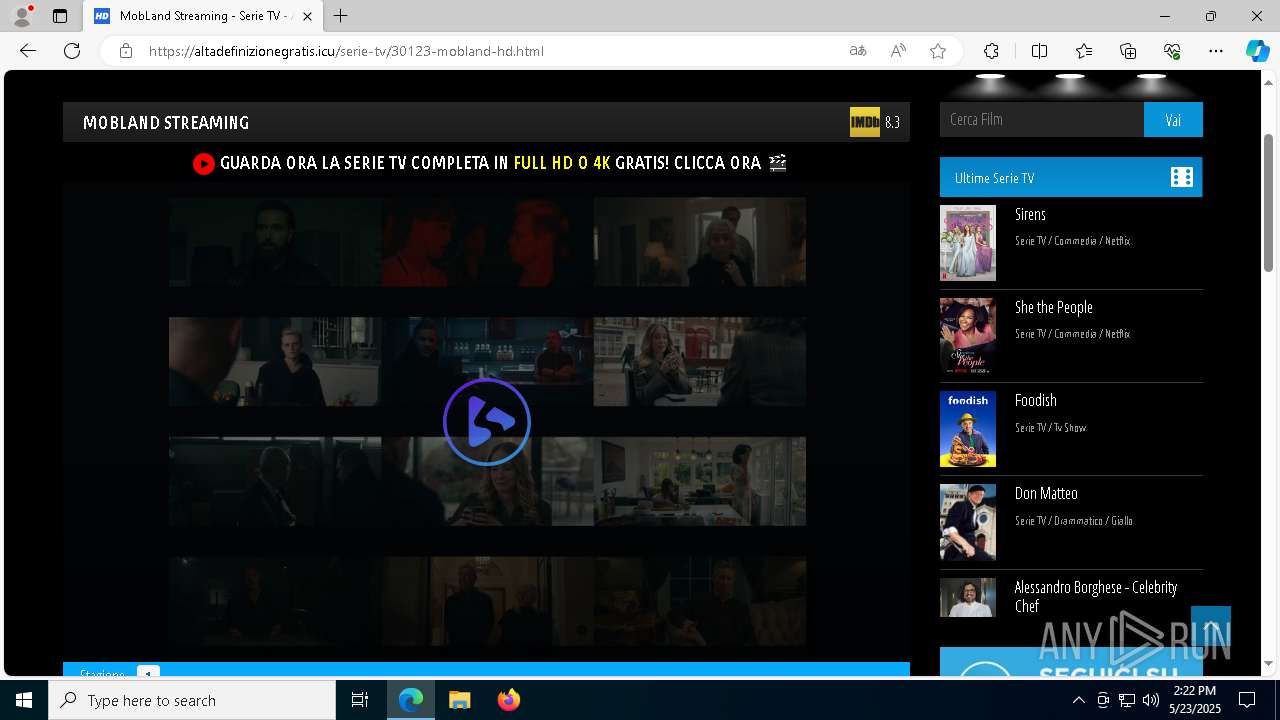Screen dimensions: 1280x720
Task: Play the video with center play button
Action: pyautogui.click(x=487, y=422)
